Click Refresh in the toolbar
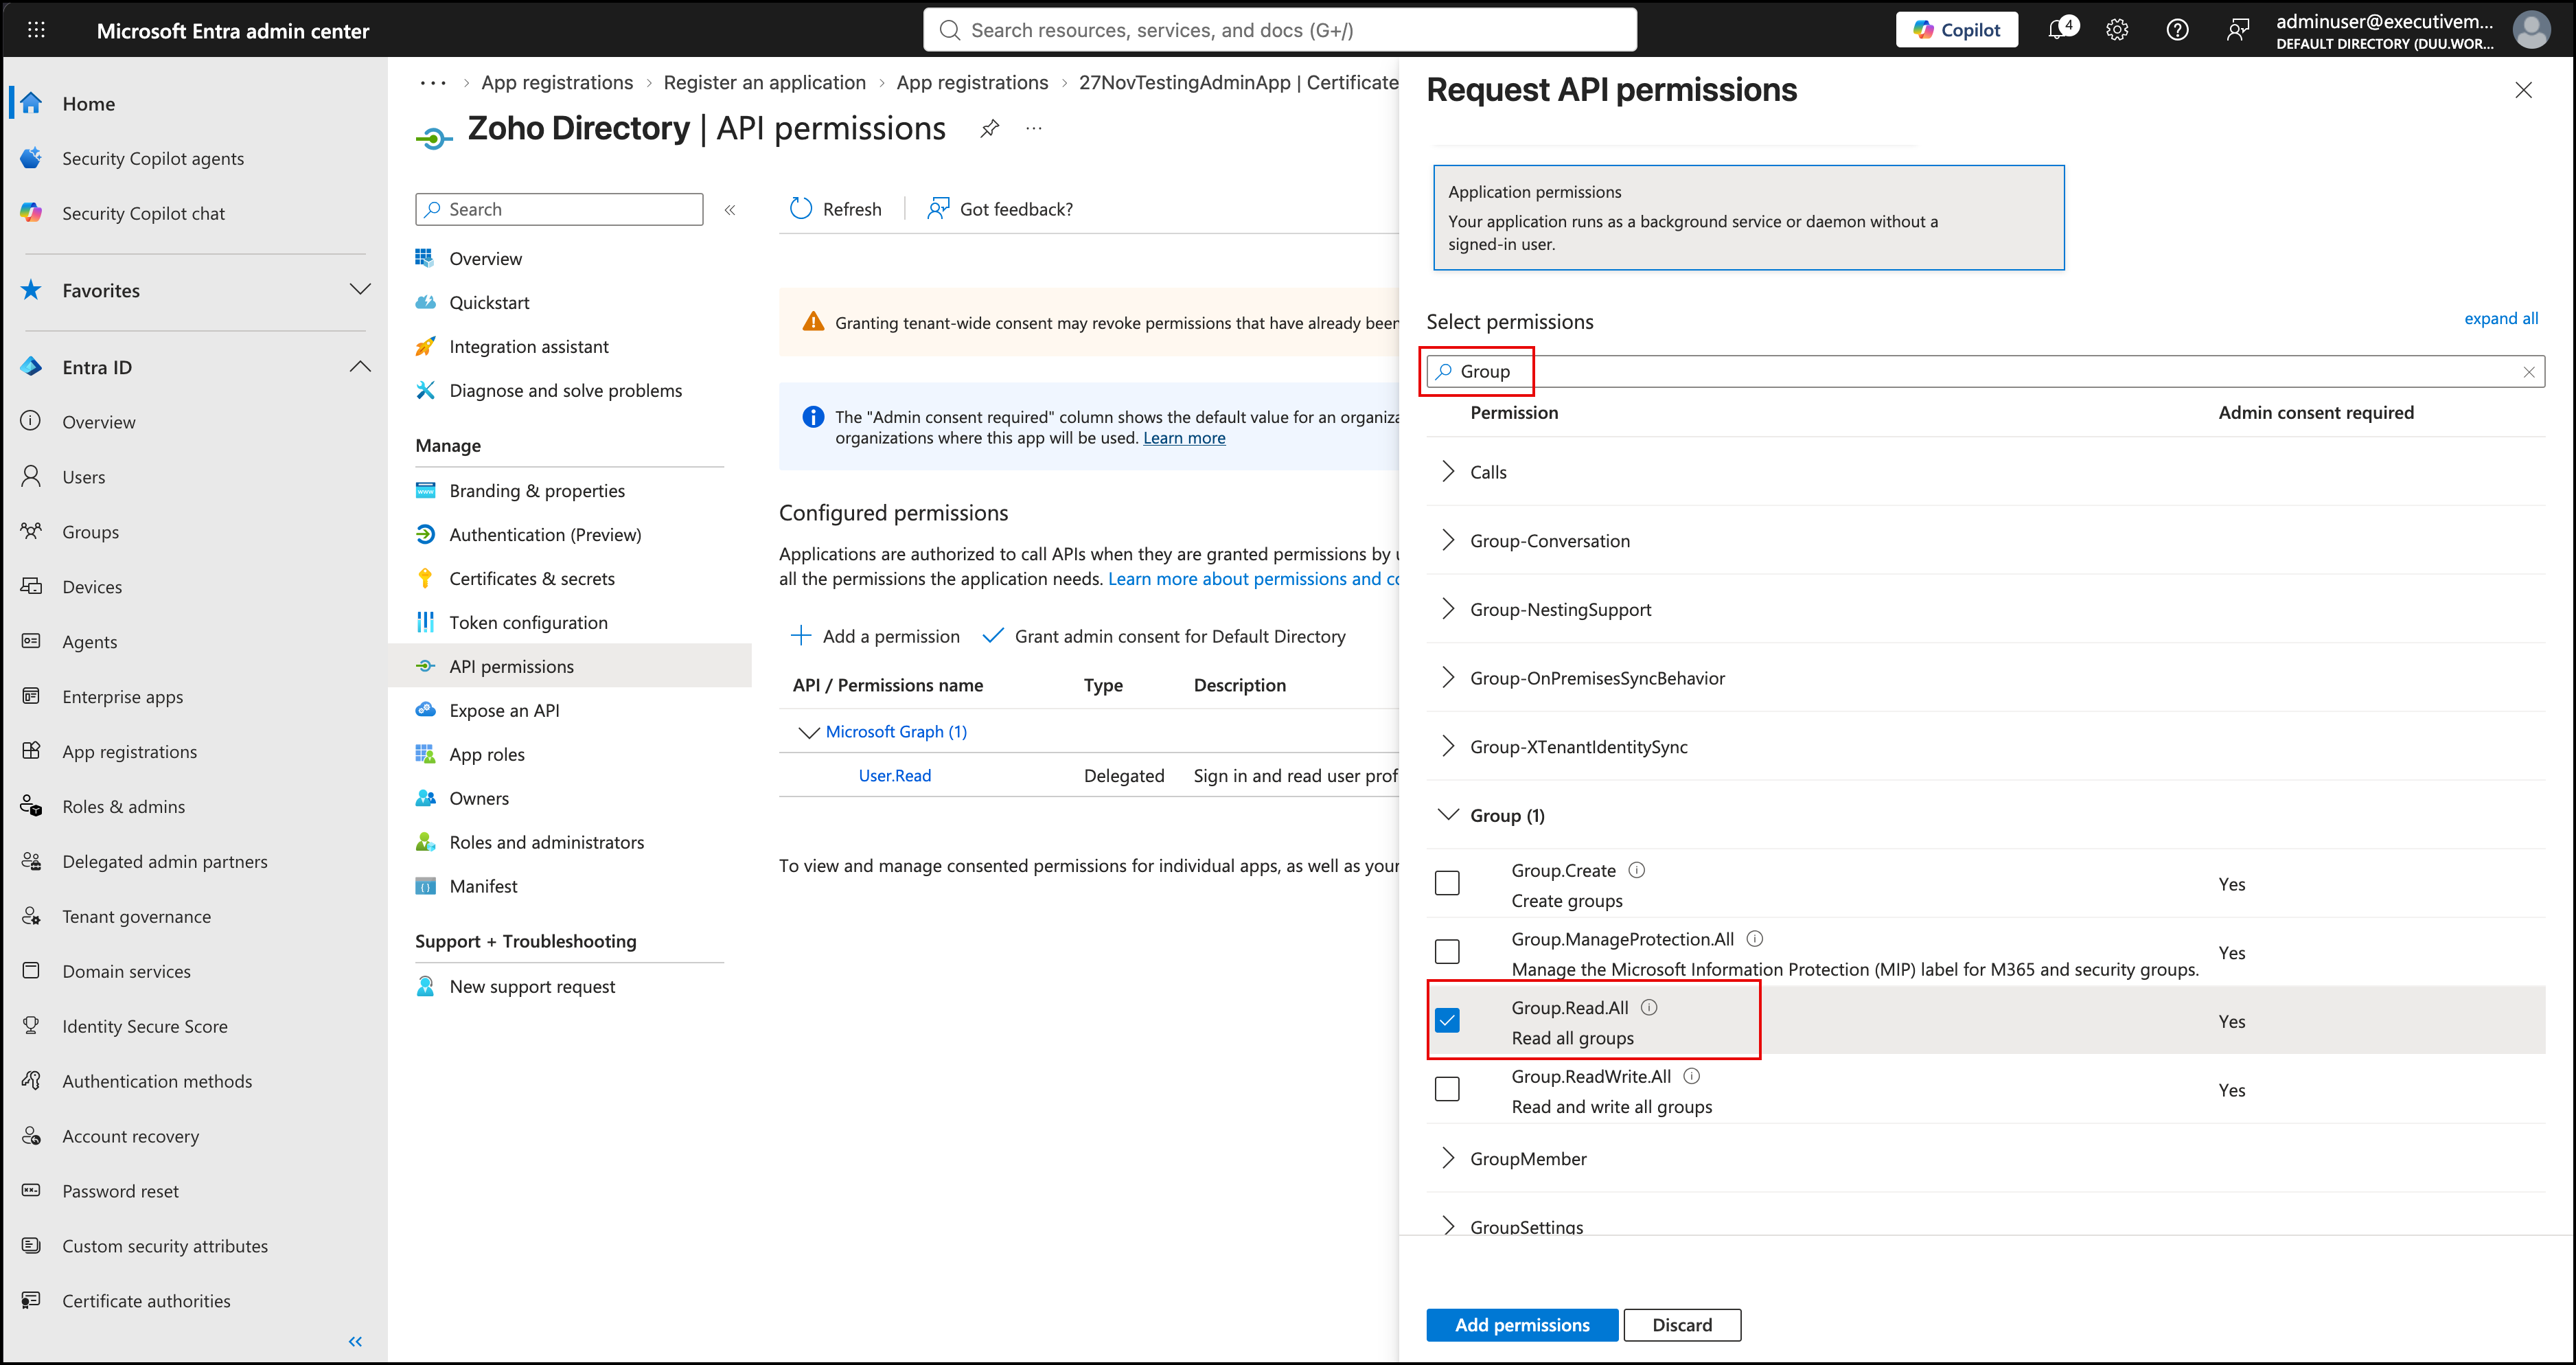The image size is (2576, 1365). pyautogui.click(x=836, y=209)
